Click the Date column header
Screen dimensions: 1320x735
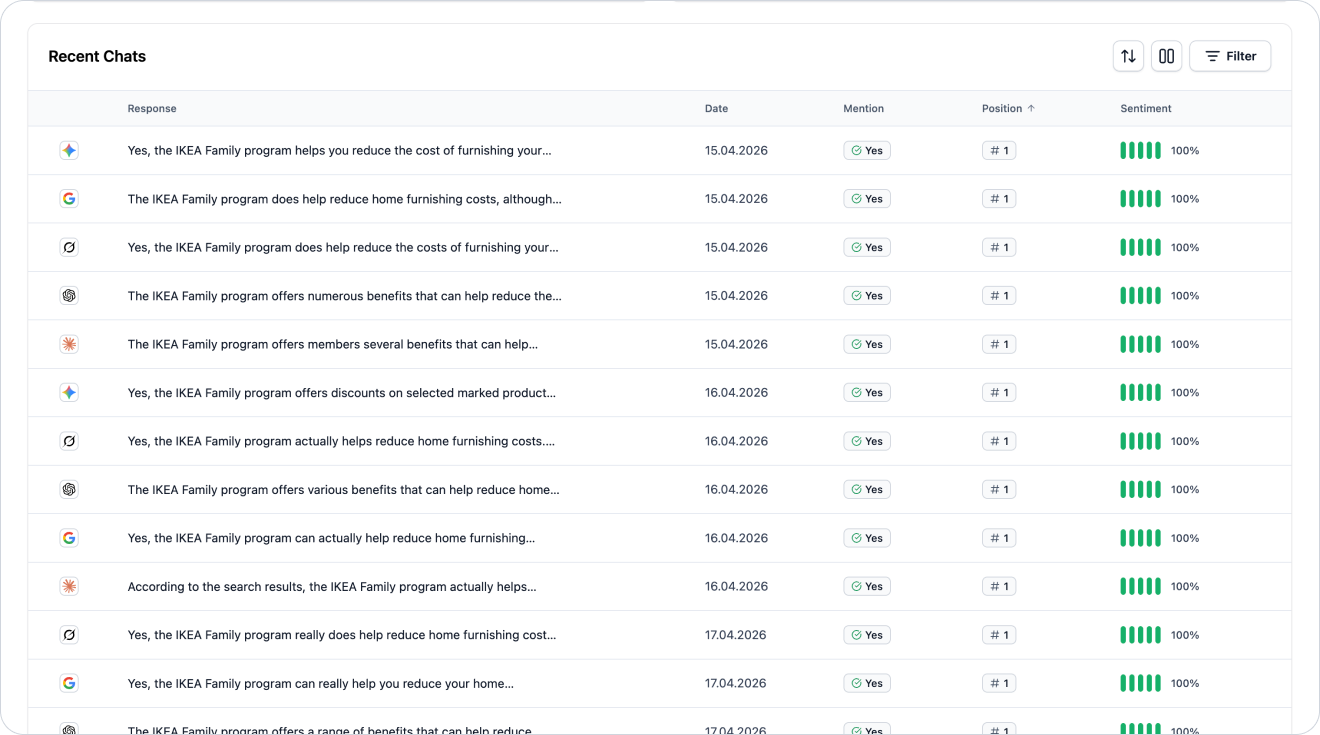pyautogui.click(x=716, y=108)
